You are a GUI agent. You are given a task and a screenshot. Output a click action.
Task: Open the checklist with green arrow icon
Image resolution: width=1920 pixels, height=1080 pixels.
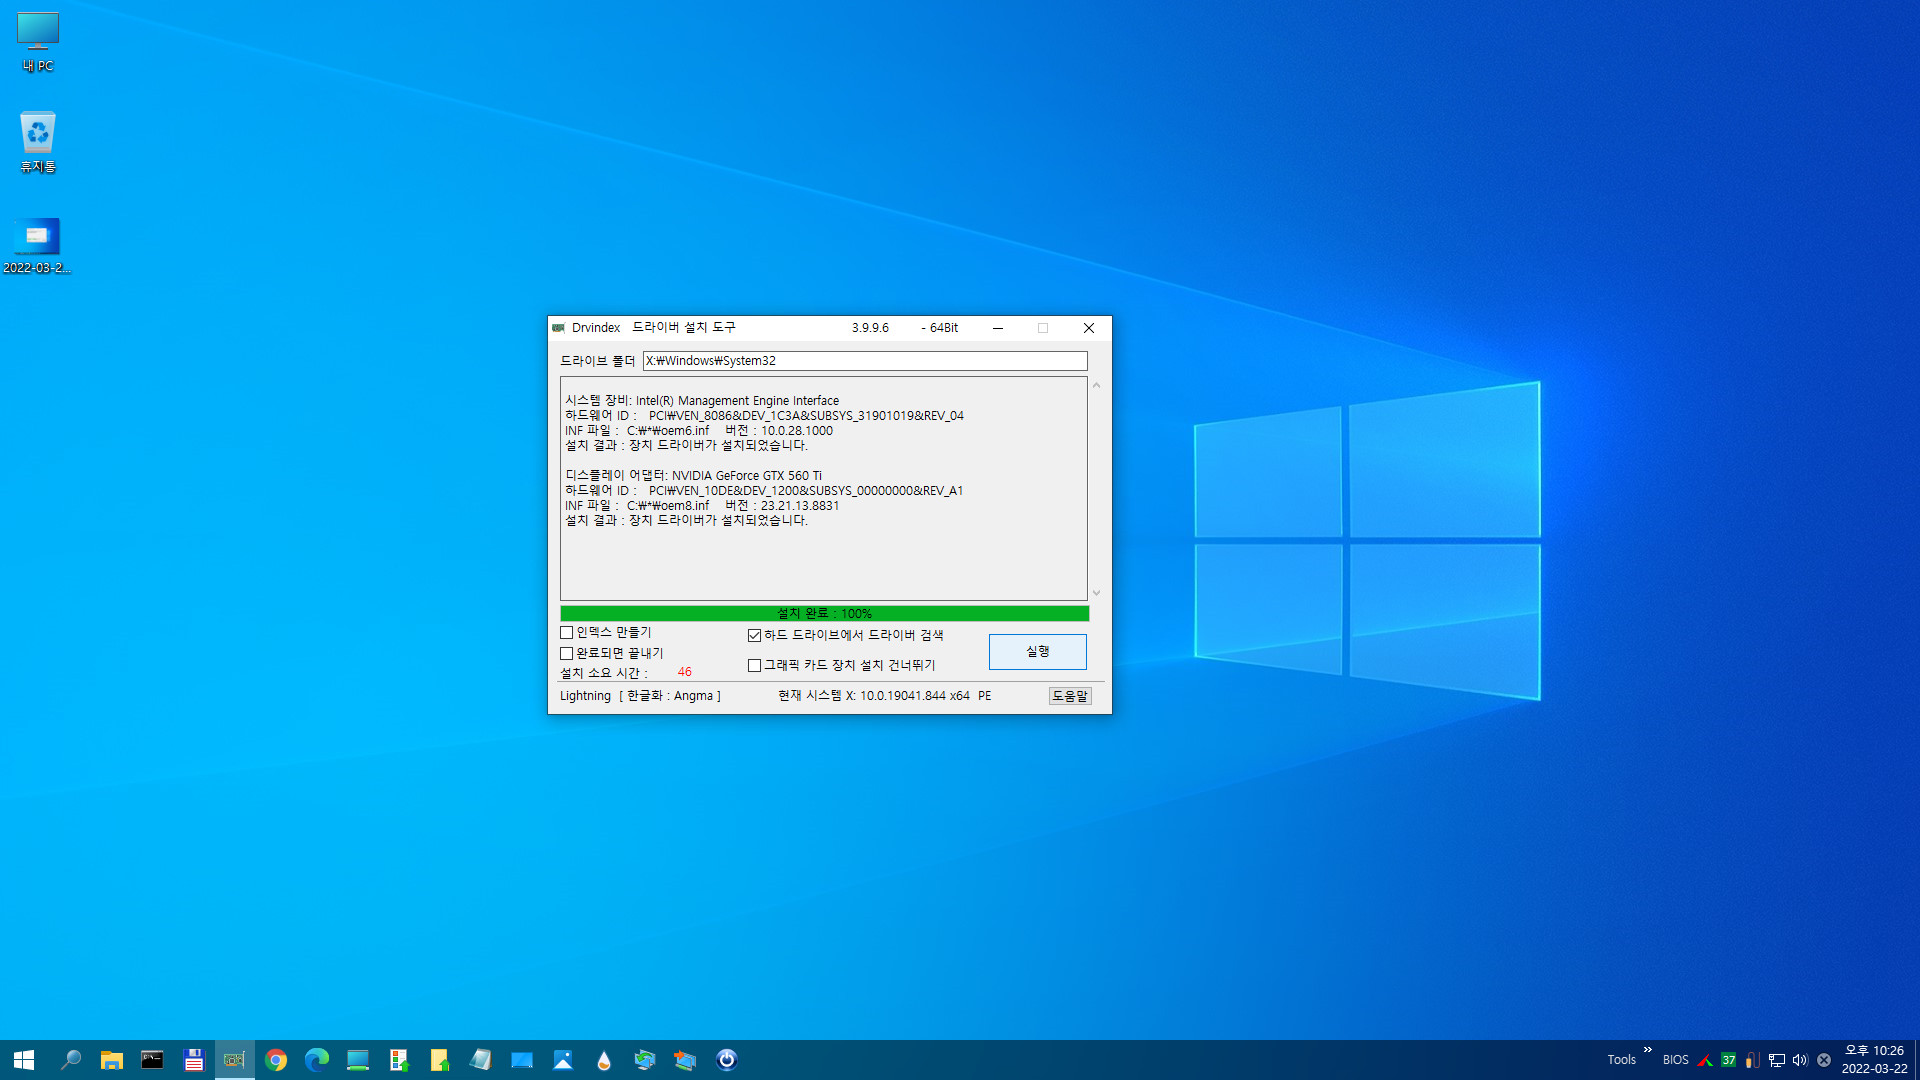399,1060
